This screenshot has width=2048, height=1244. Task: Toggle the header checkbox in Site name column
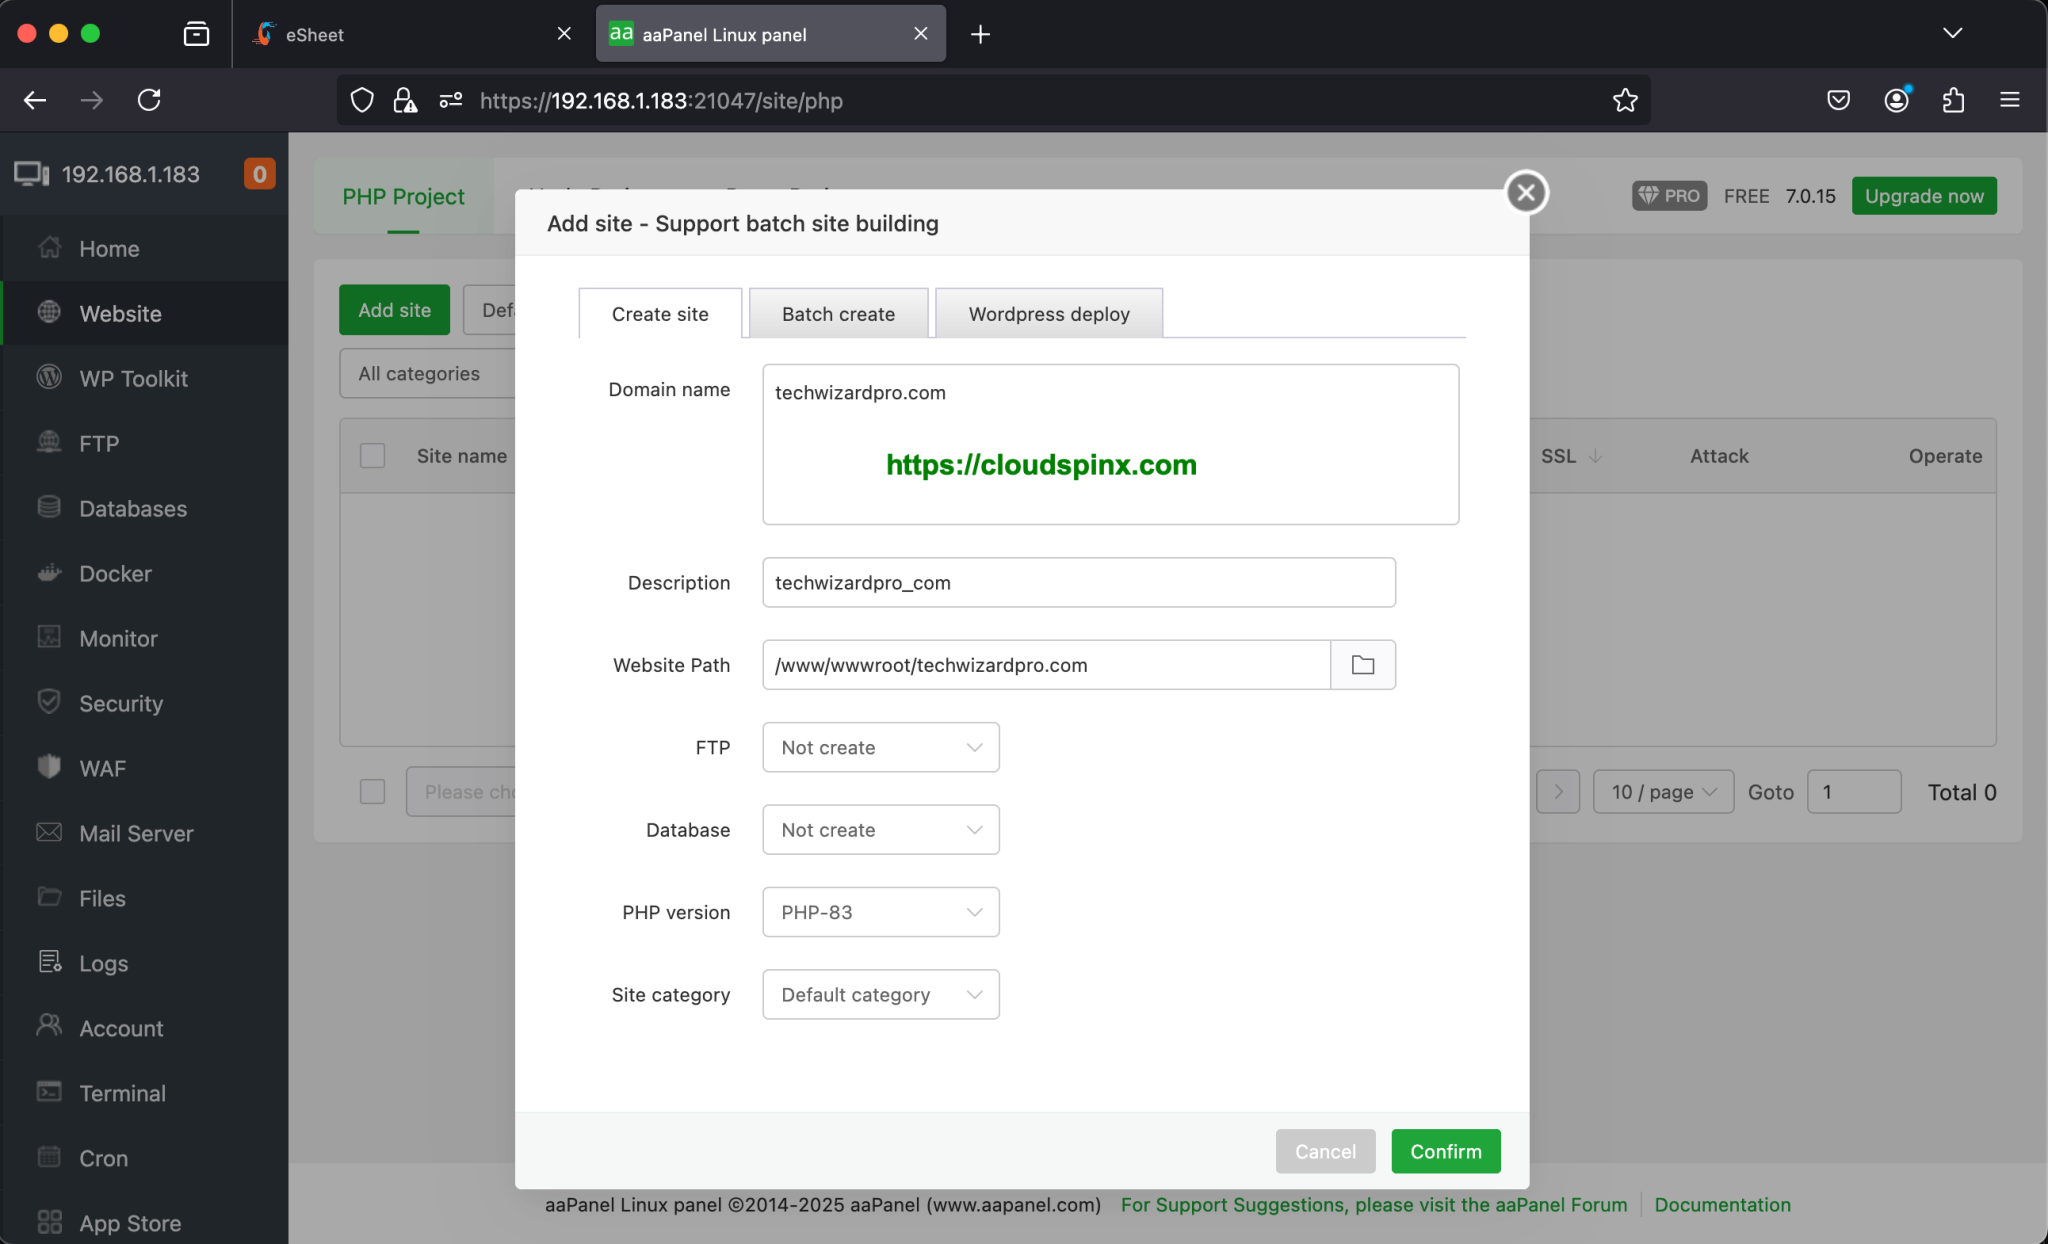pos(371,455)
